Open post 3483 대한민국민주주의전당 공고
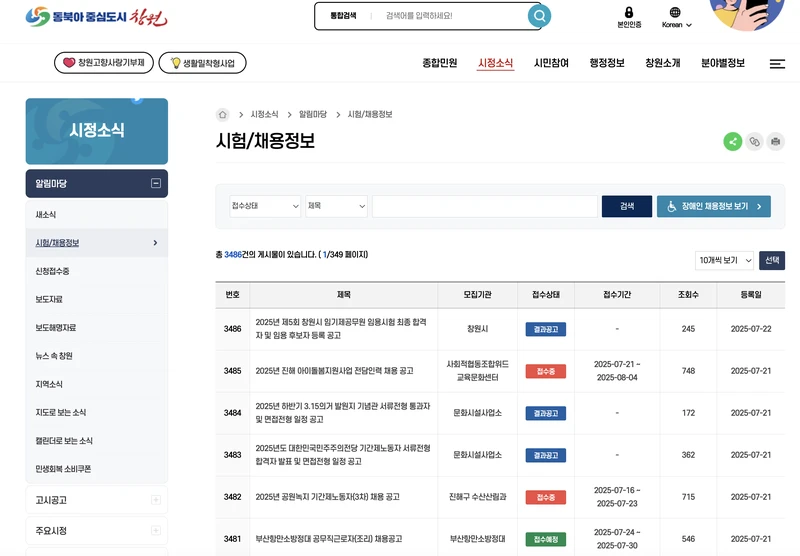This screenshot has height=556, width=800. point(343,455)
